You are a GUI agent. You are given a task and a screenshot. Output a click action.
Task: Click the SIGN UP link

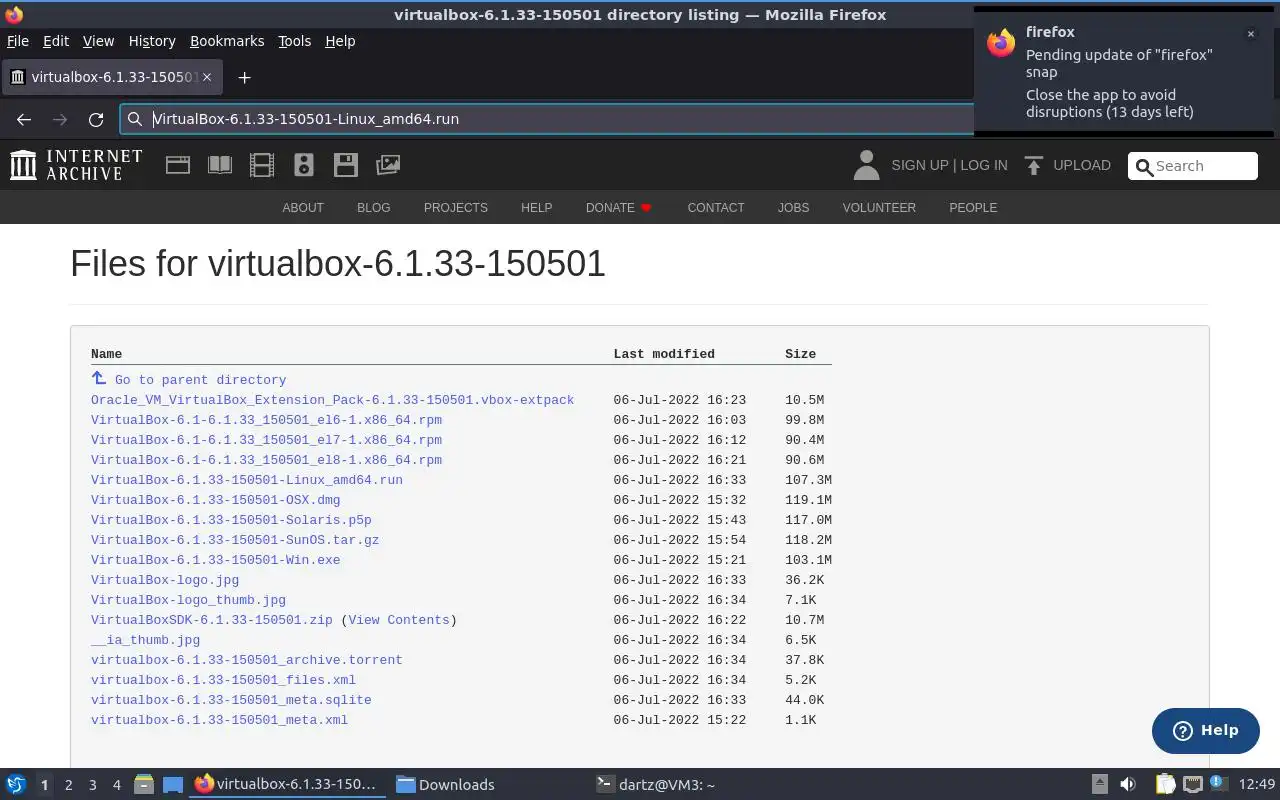(x=919, y=165)
